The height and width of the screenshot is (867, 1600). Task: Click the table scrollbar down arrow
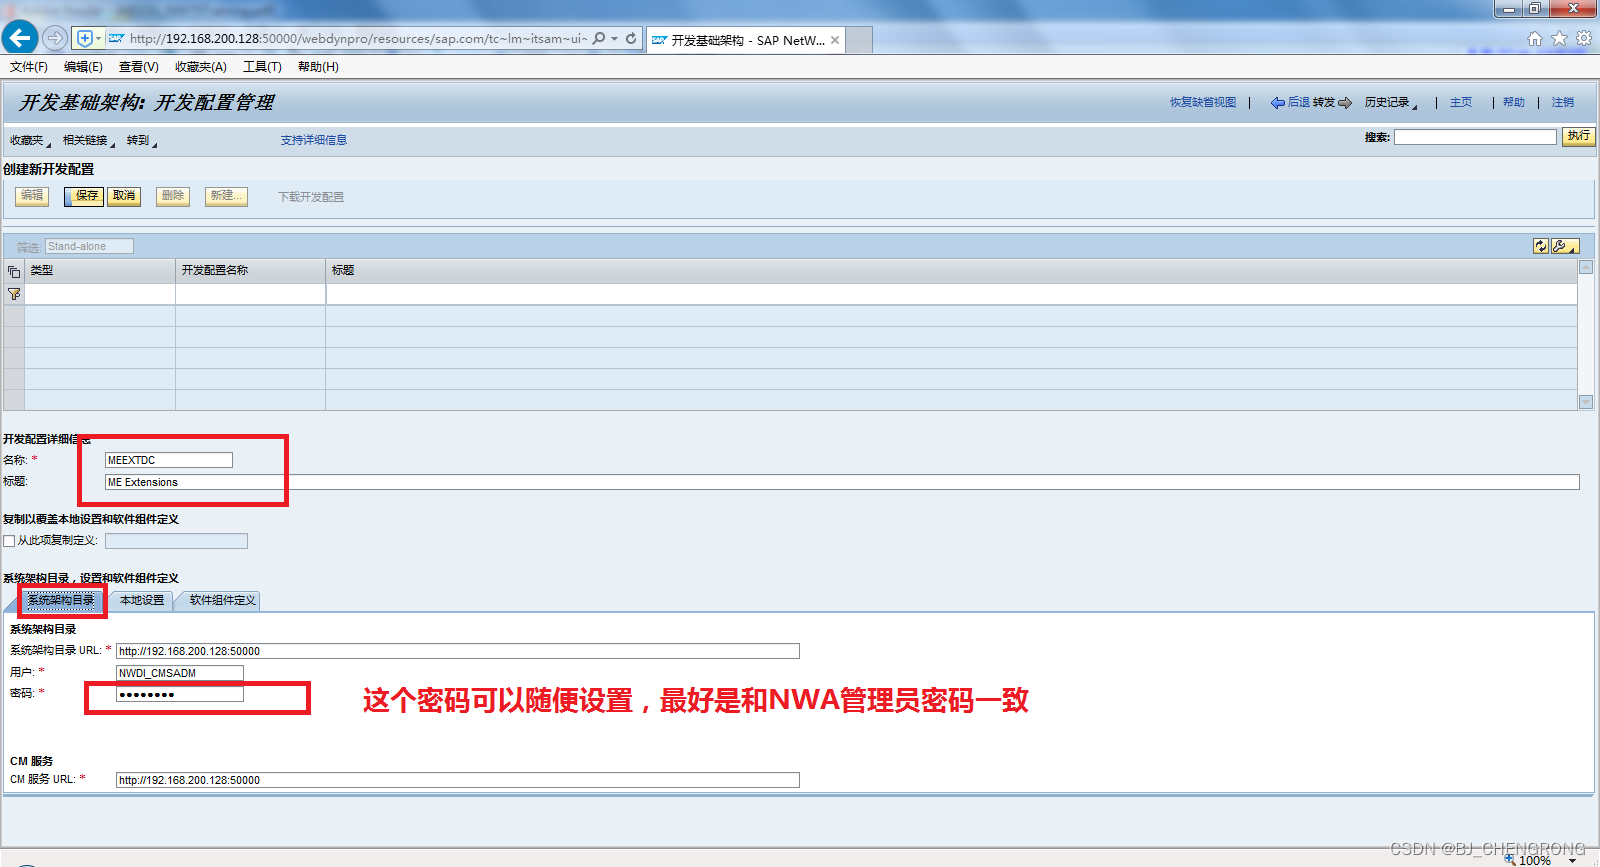click(x=1585, y=402)
